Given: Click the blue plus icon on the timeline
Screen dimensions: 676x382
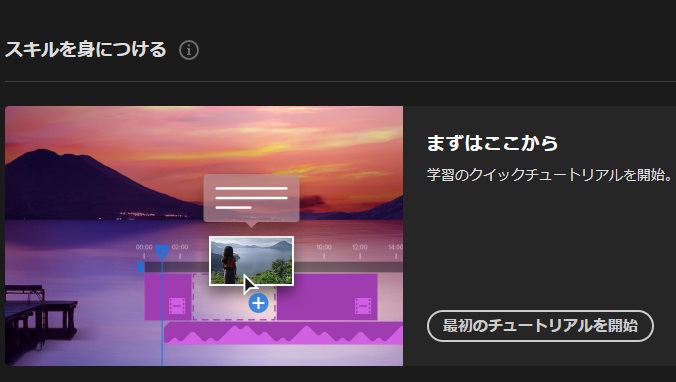Looking at the screenshot, I should [258, 303].
